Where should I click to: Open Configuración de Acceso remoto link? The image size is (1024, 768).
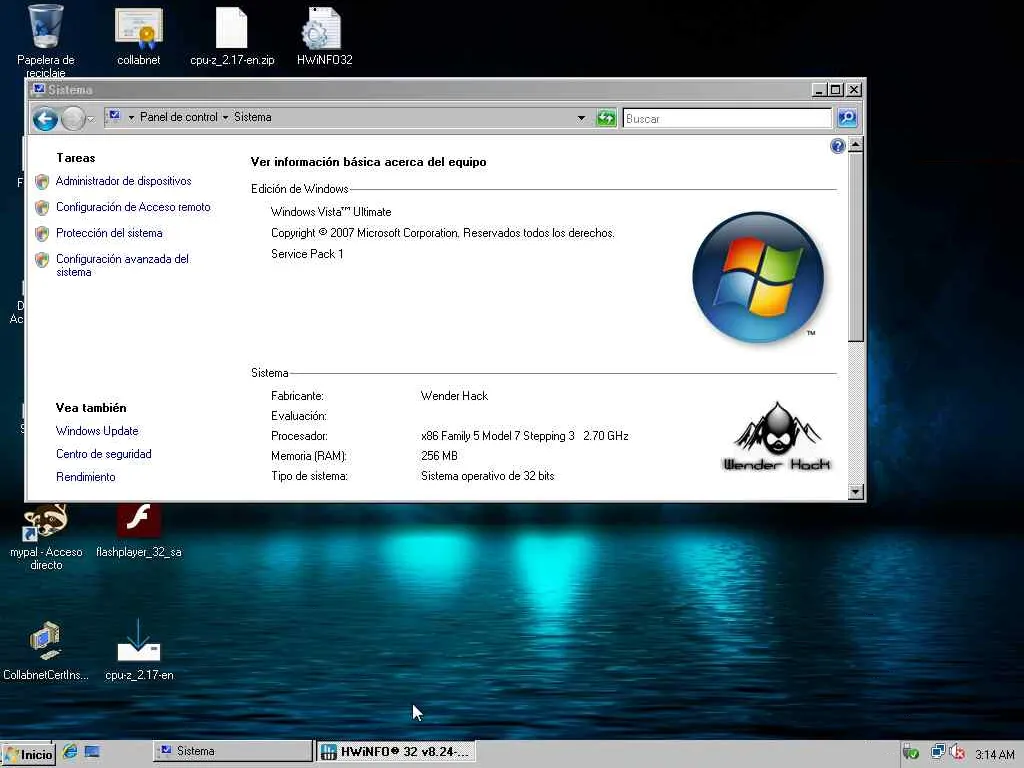click(x=133, y=207)
